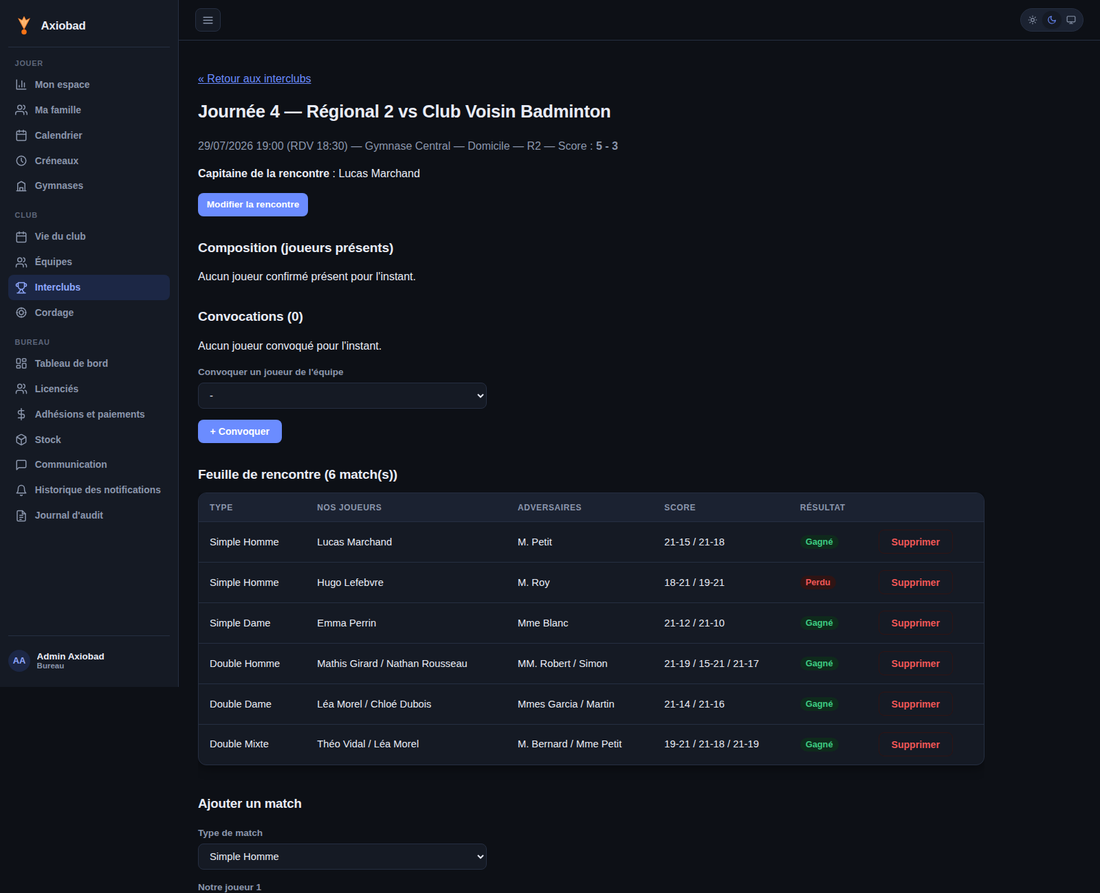Click the bell icon beside Historique des notifications

[21, 490]
